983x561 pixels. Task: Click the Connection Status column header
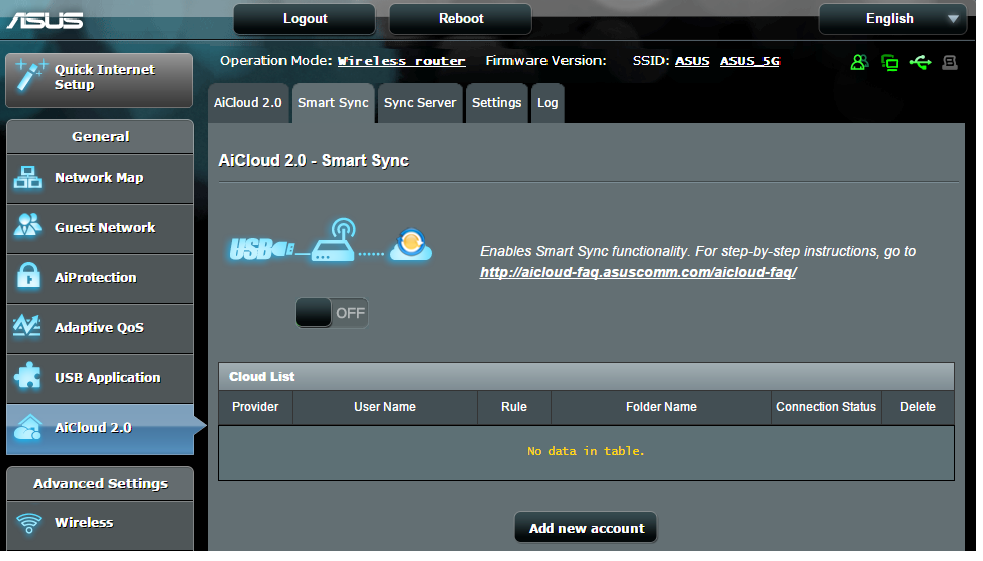point(826,407)
